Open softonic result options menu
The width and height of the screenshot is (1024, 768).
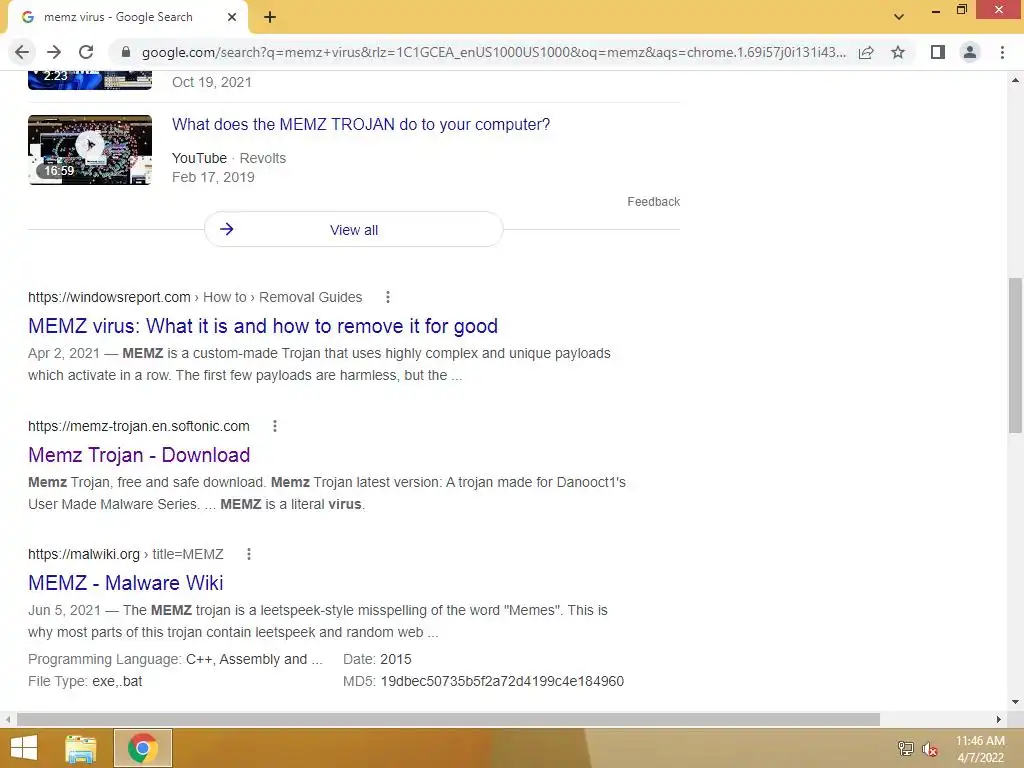point(275,426)
